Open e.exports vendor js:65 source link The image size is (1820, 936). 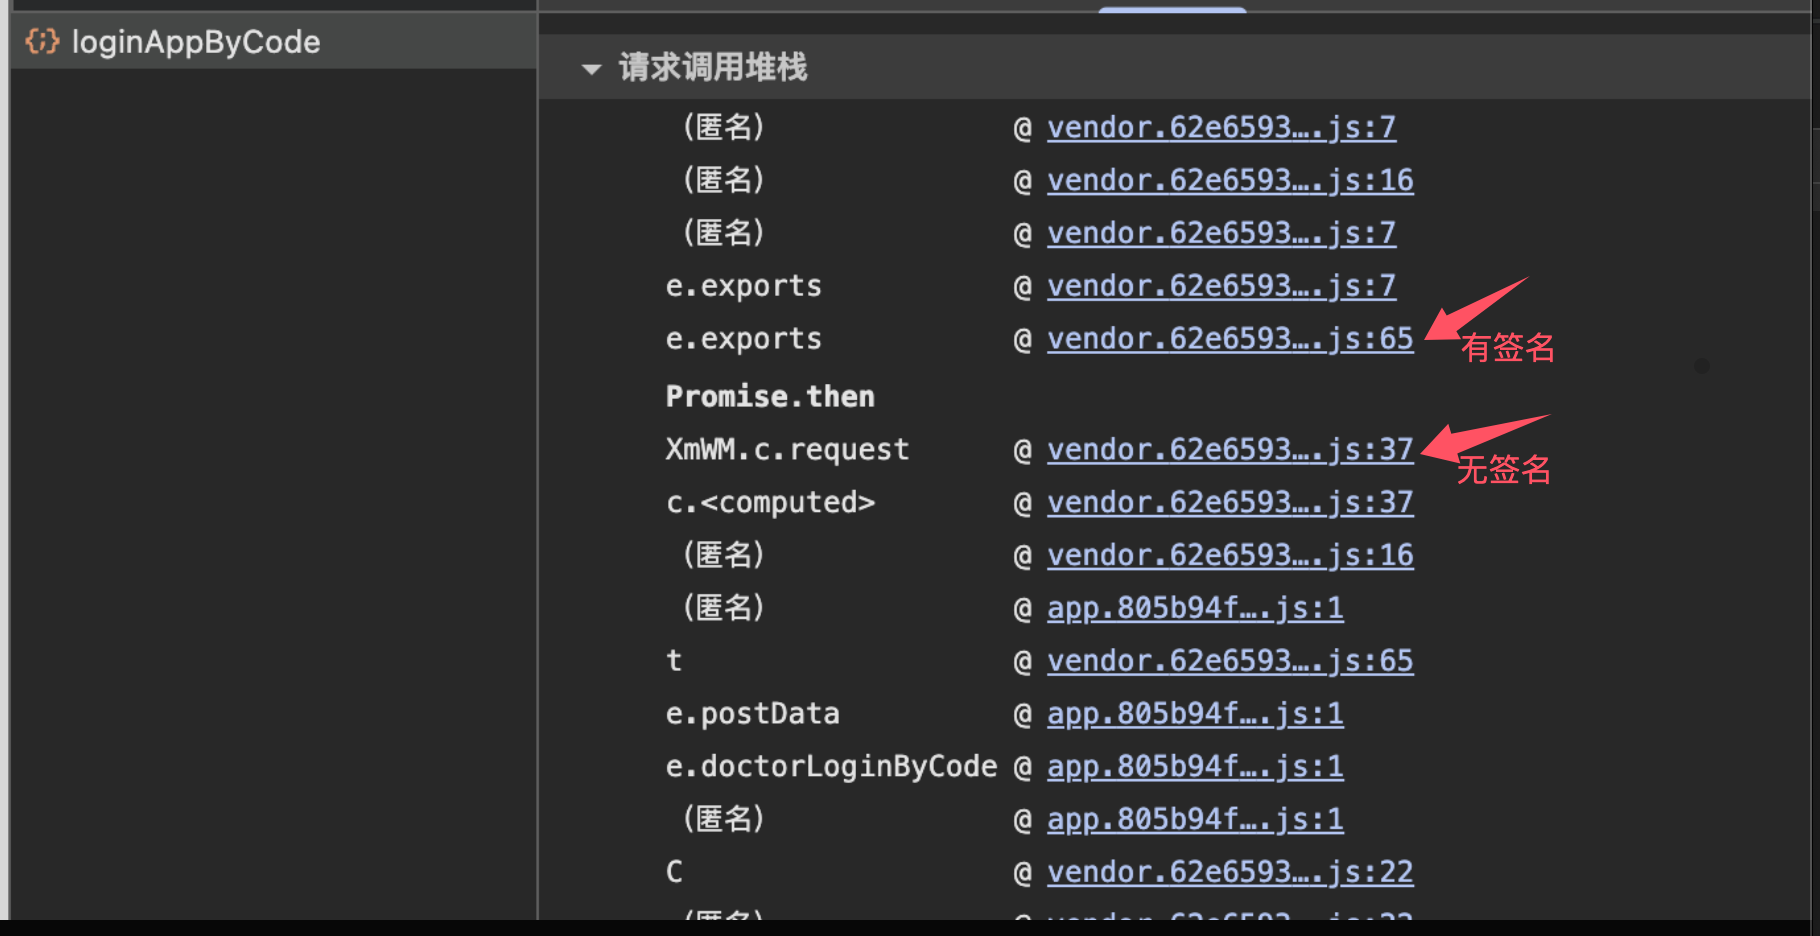1229,340
